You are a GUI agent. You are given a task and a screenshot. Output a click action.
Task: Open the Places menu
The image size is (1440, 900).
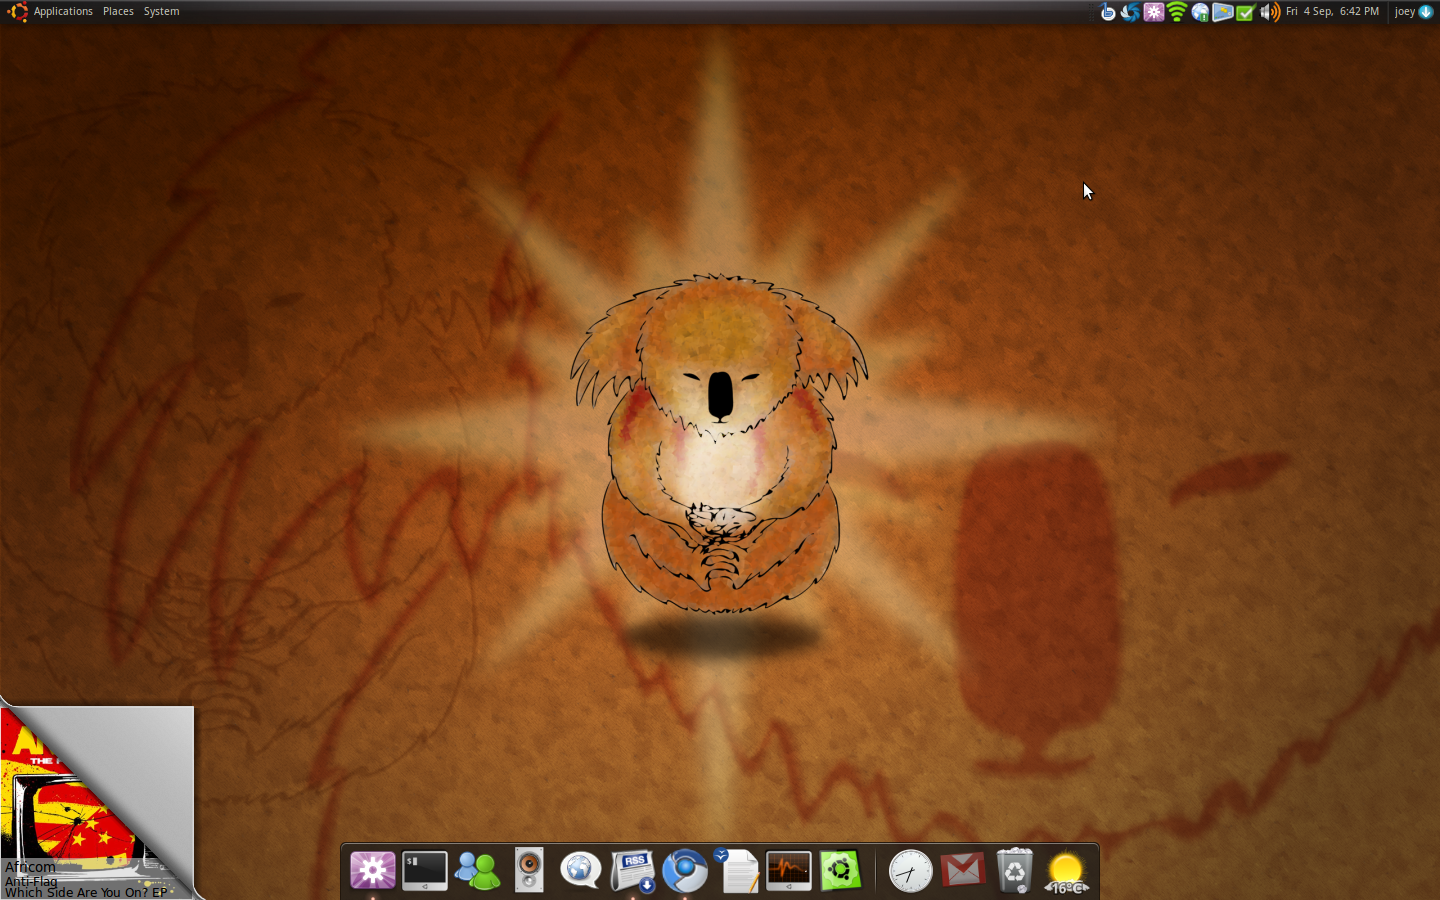[118, 12]
